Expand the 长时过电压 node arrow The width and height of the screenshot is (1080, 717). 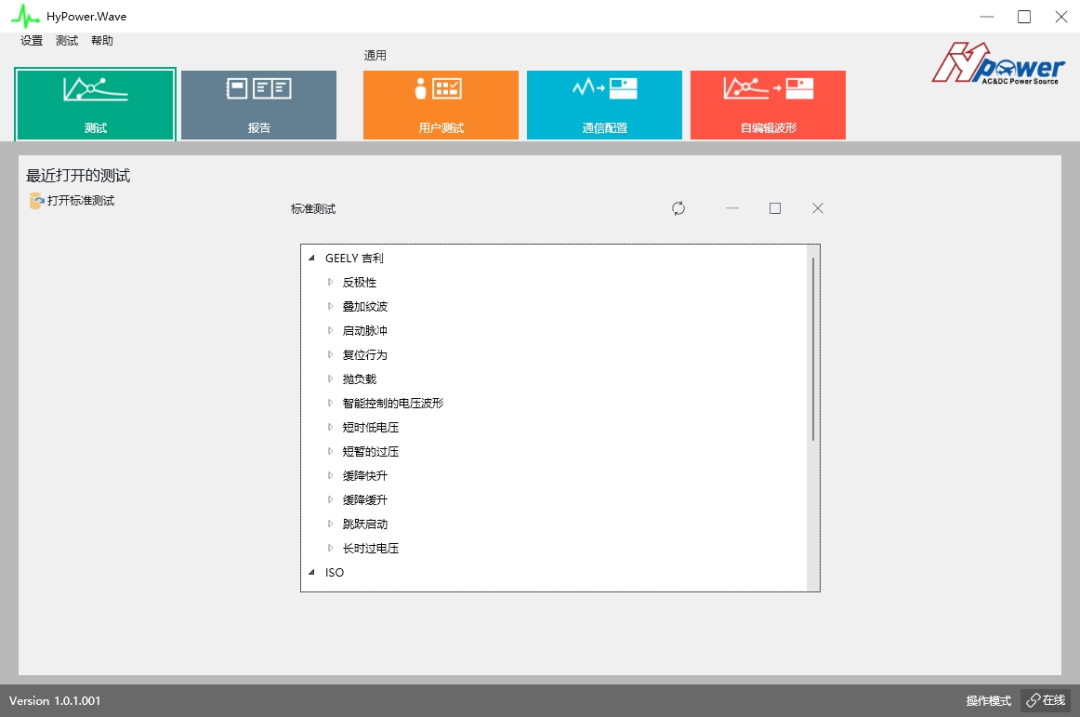point(330,548)
